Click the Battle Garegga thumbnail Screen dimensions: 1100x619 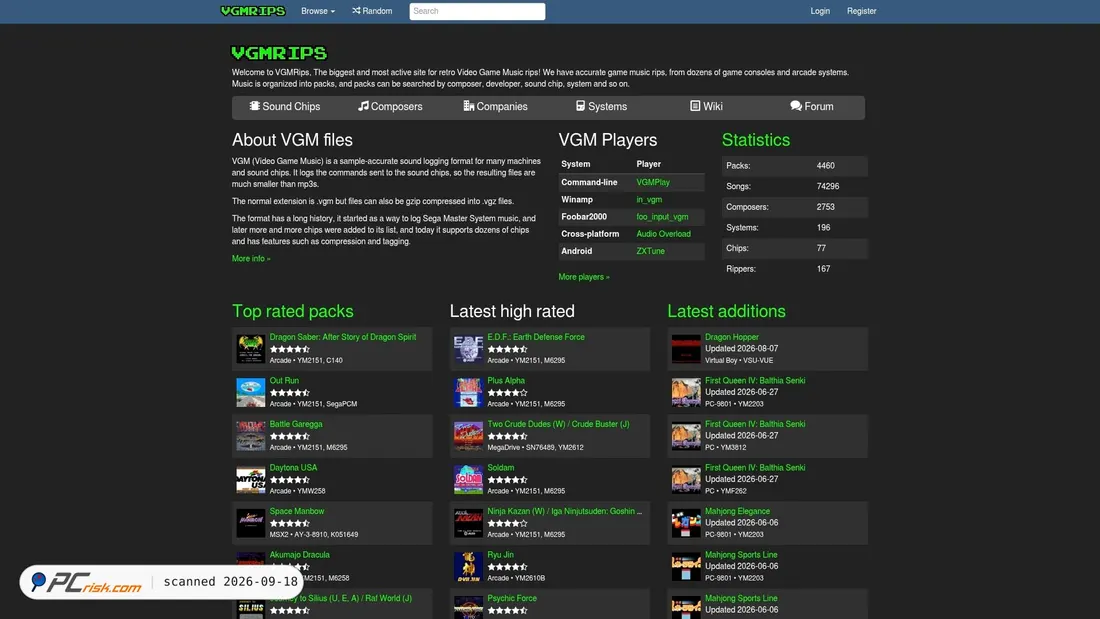(x=250, y=436)
